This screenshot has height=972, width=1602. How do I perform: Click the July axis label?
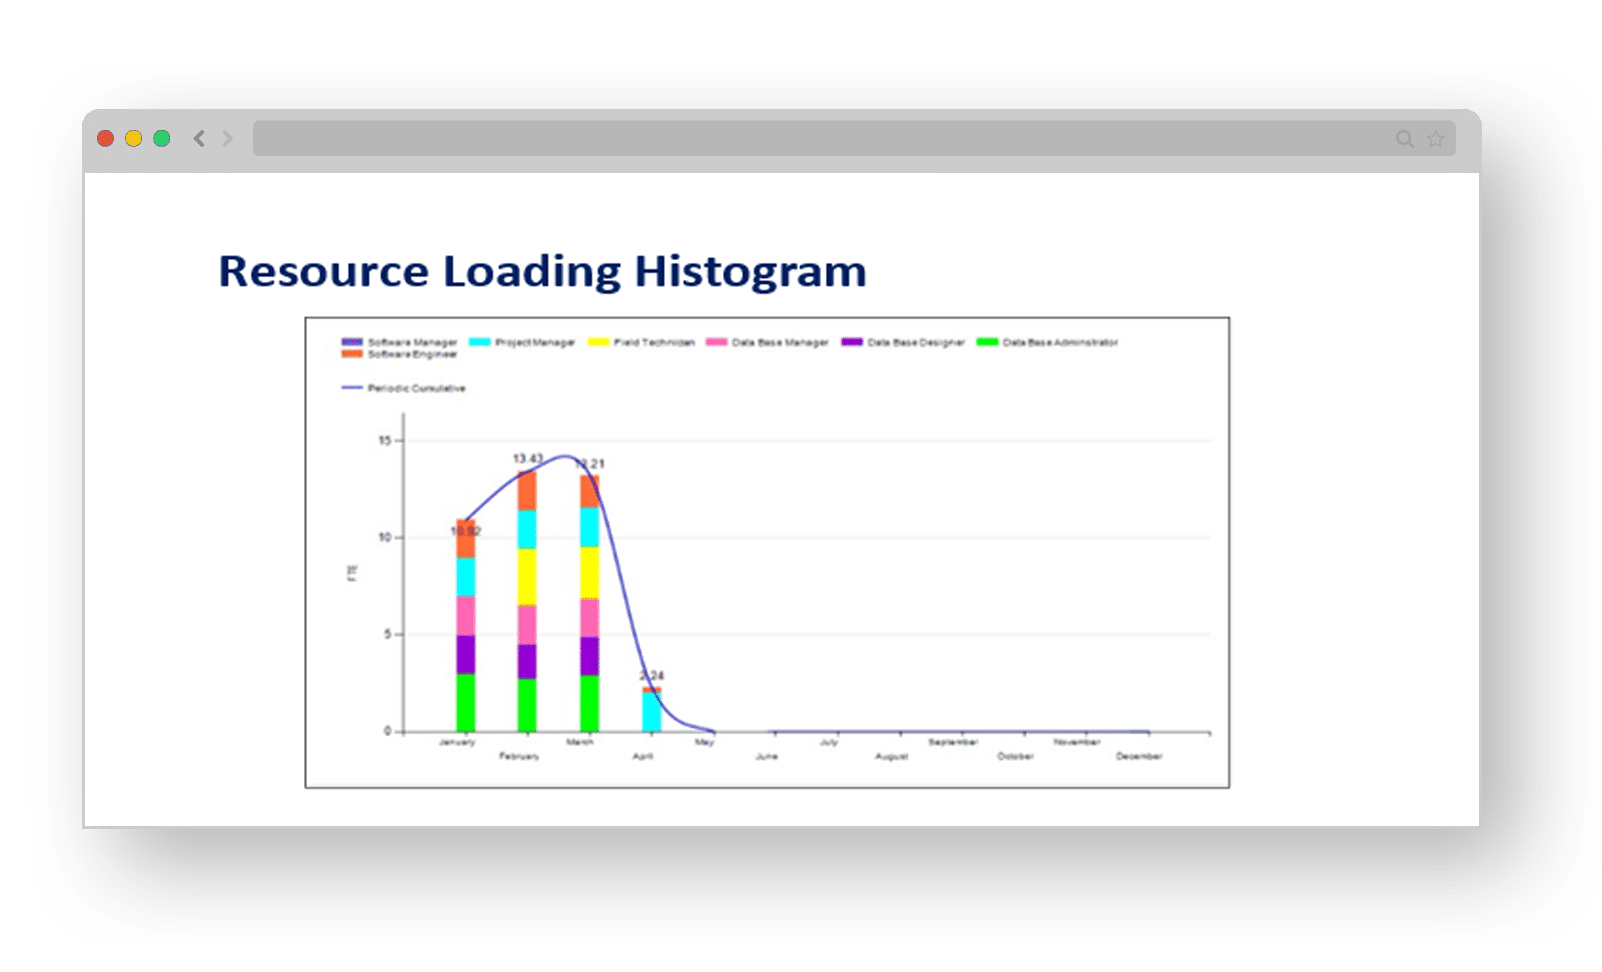pos(829,742)
